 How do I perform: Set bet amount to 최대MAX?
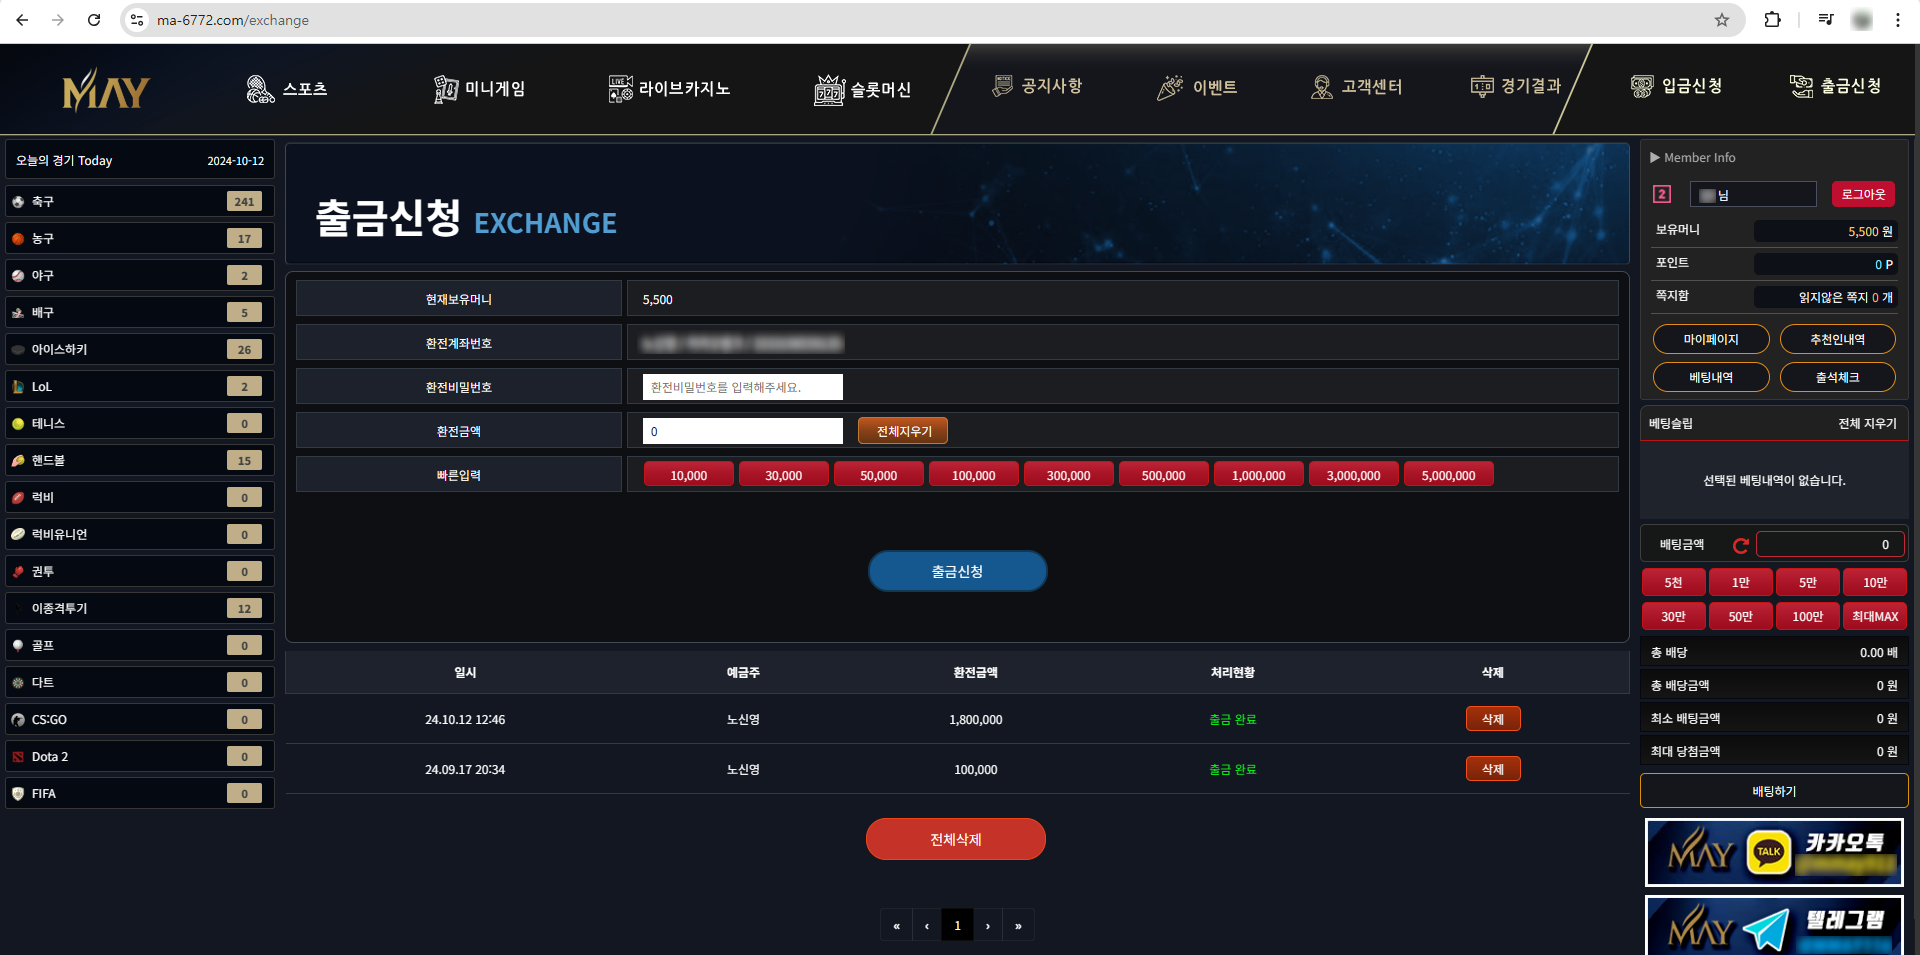[x=1875, y=616]
